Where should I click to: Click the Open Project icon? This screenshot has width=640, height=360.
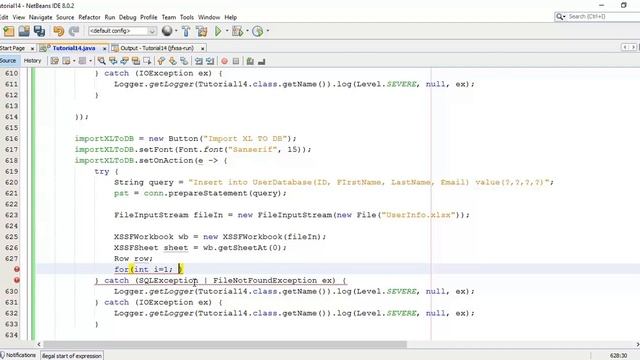[x=24, y=31]
